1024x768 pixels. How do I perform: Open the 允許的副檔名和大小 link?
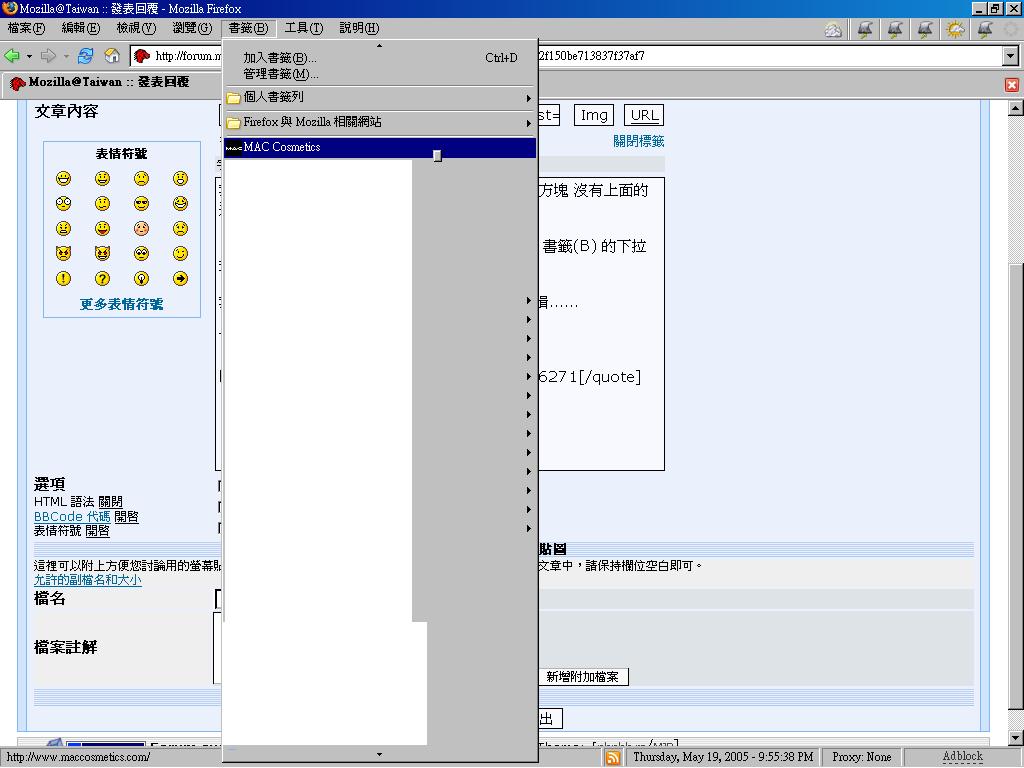[88, 580]
